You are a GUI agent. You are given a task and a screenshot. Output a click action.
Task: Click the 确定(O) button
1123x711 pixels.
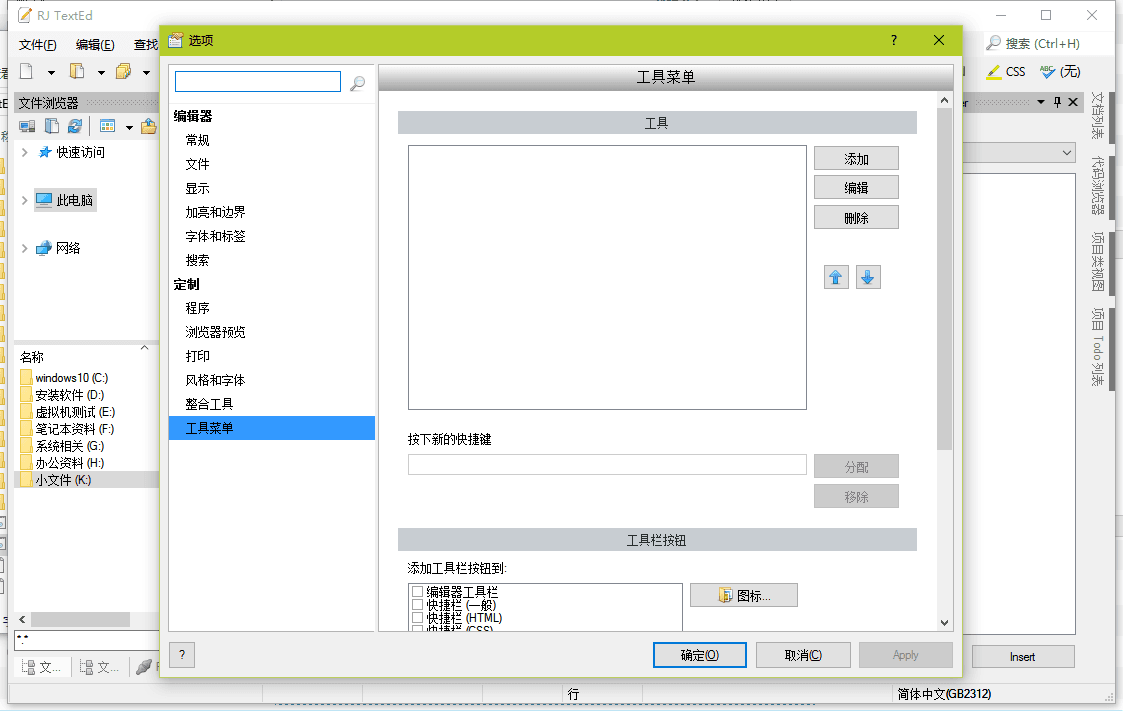(x=699, y=655)
